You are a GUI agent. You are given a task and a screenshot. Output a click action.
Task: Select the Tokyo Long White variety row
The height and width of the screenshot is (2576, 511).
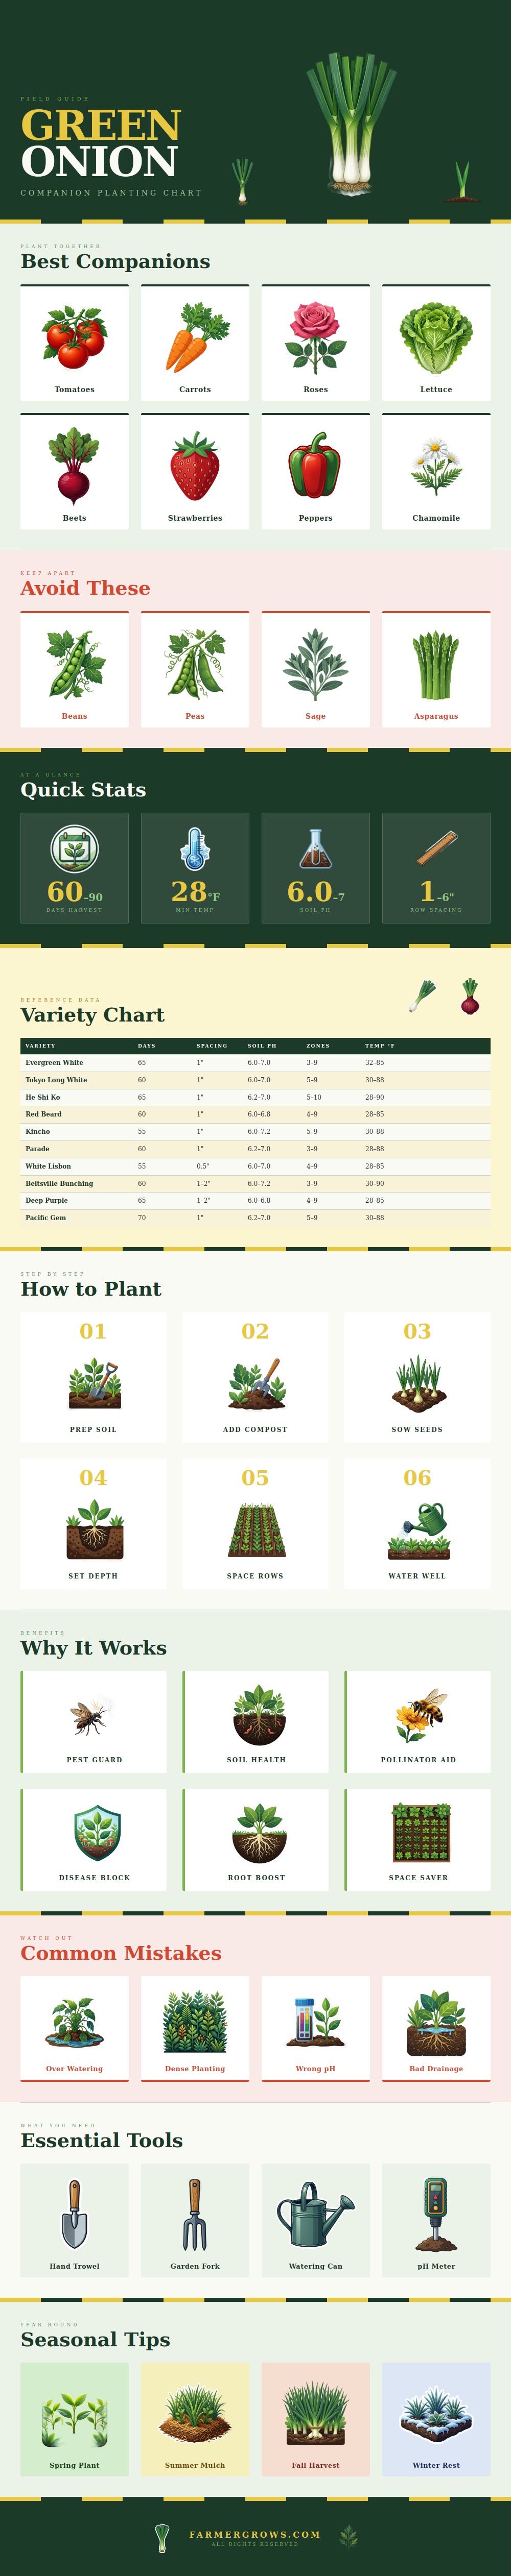255,1080
